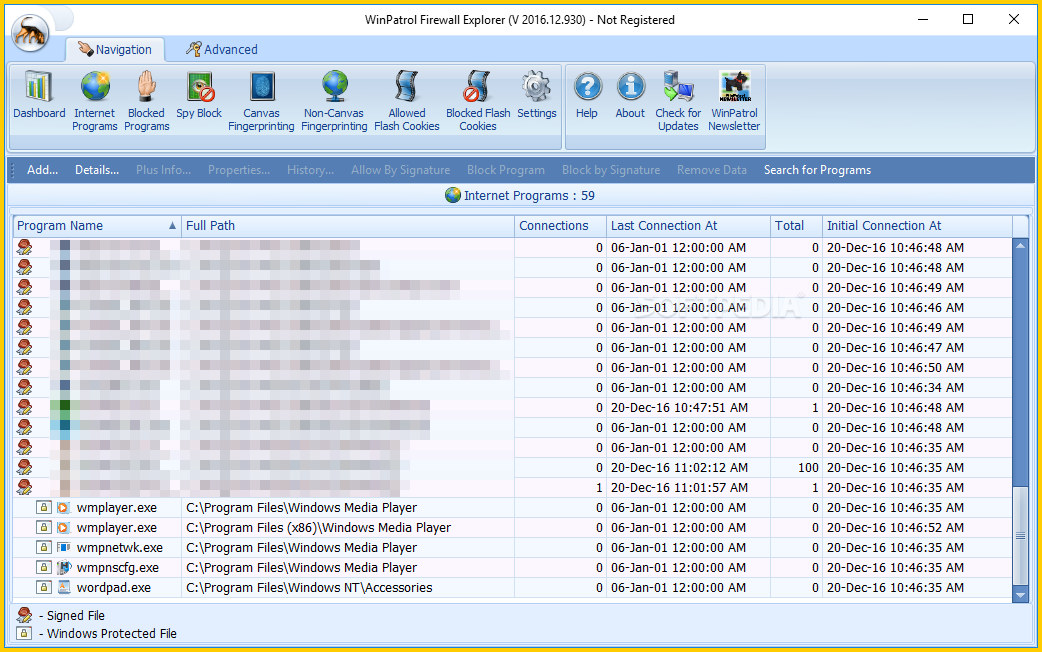Click signed-file icon in row with Total 100
Viewport: 1042px width, 652px height.
point(25,467)
